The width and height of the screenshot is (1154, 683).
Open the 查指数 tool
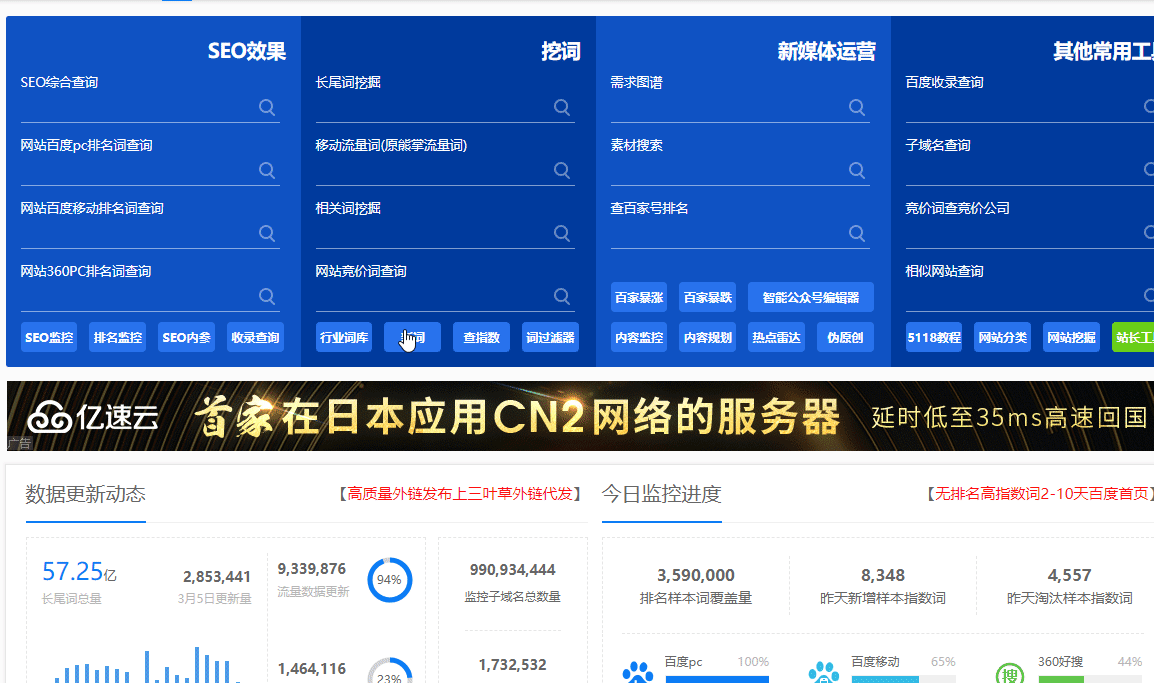(x=481, y=337)
